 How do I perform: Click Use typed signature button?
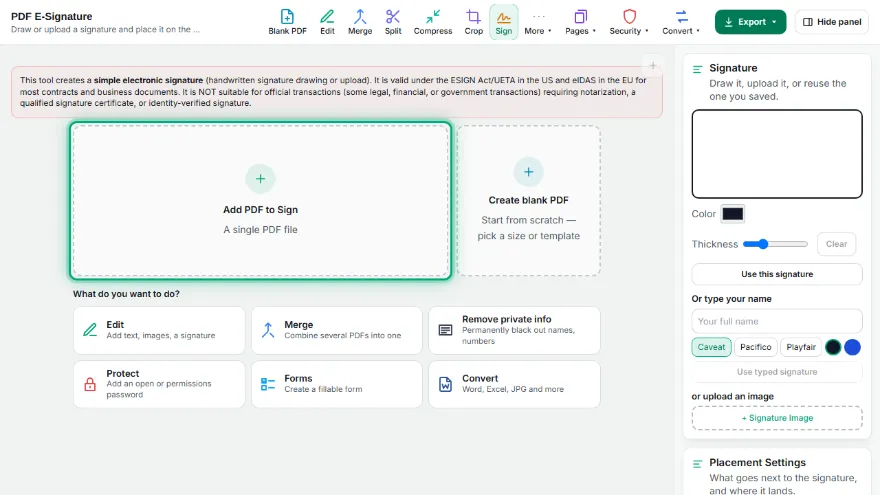click(777, 372)
